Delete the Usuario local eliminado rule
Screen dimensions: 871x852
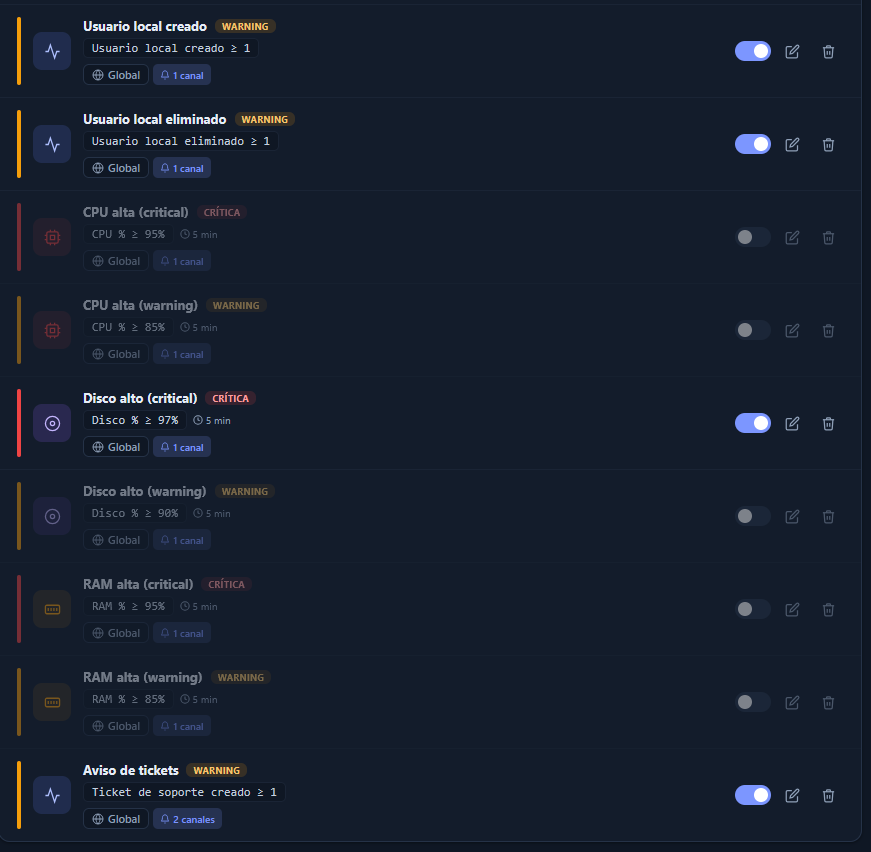pos(828,144)
